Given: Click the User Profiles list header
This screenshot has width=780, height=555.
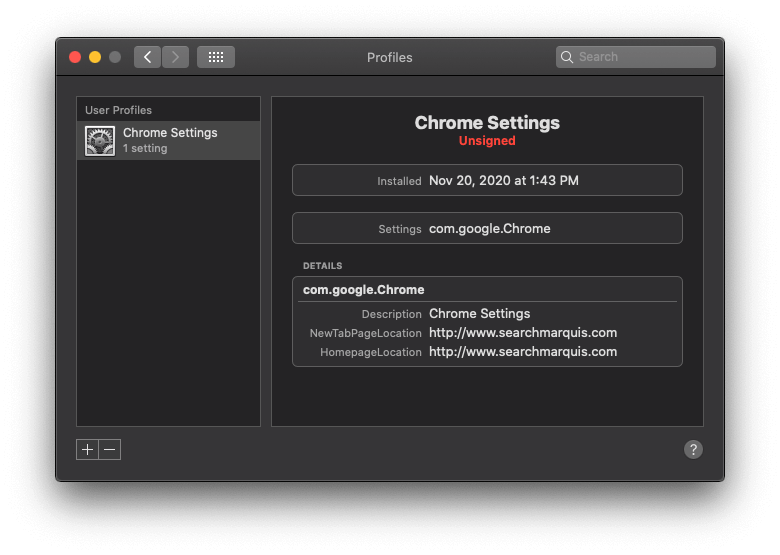Looking at the screenshot, I should [118, 110].
